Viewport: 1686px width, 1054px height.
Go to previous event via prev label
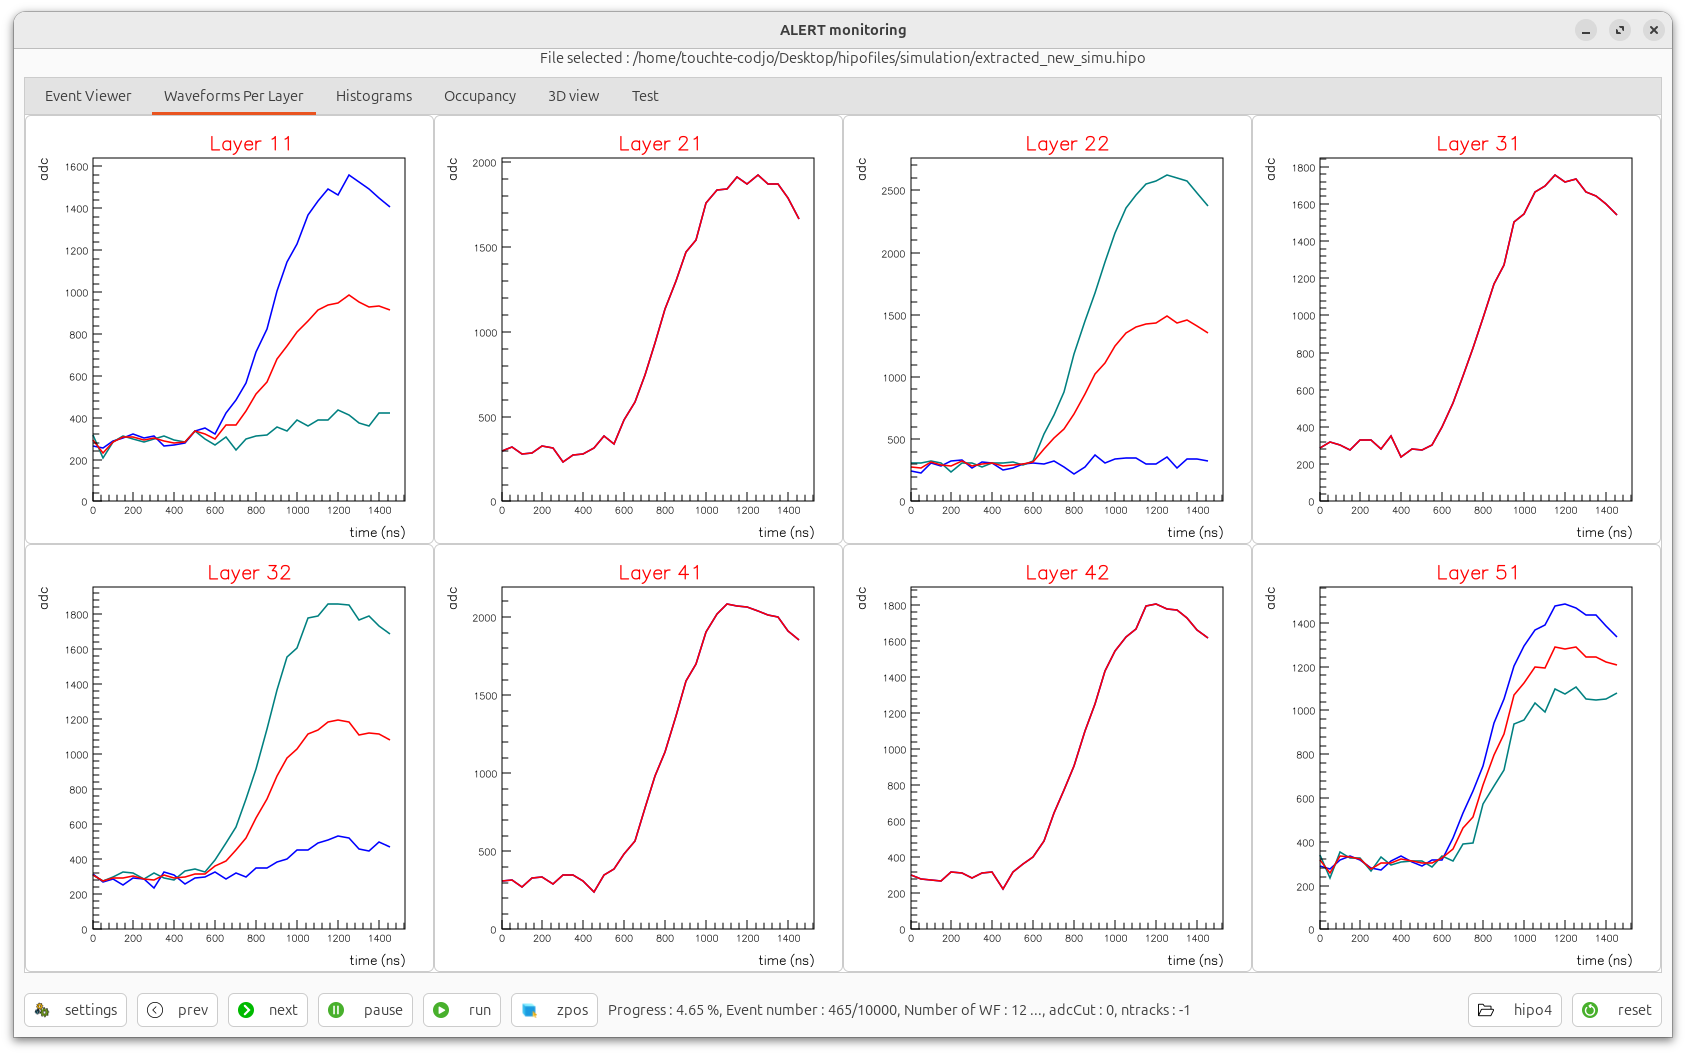pos(193,1010)
